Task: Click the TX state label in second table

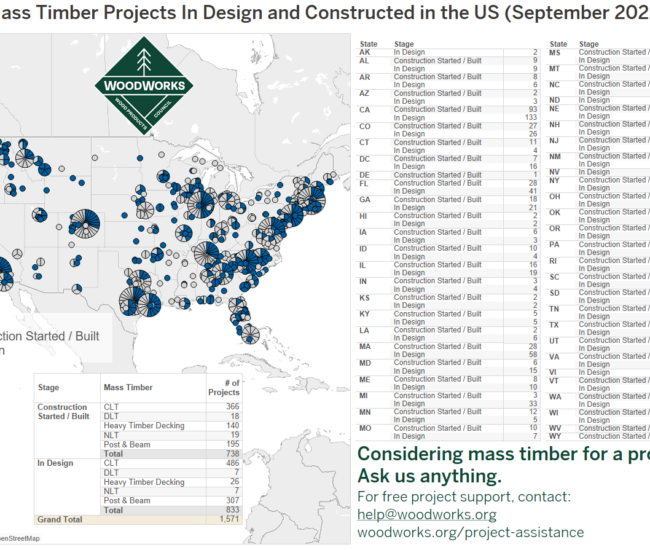Action: point(554,325)
